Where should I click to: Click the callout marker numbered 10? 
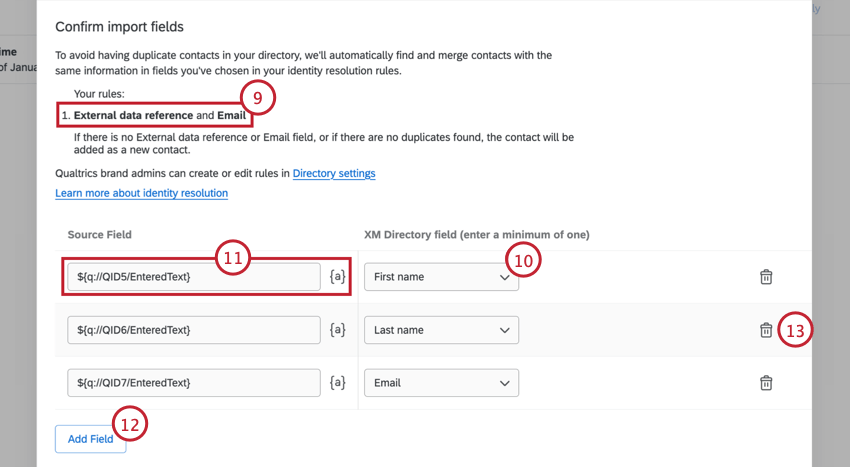(x=522, y=260)
